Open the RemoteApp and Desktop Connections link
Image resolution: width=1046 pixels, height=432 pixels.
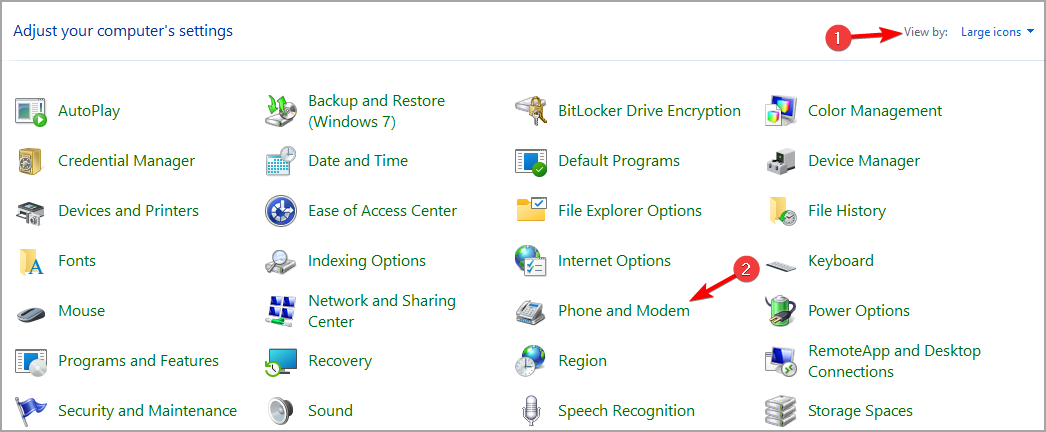point(894,361)
